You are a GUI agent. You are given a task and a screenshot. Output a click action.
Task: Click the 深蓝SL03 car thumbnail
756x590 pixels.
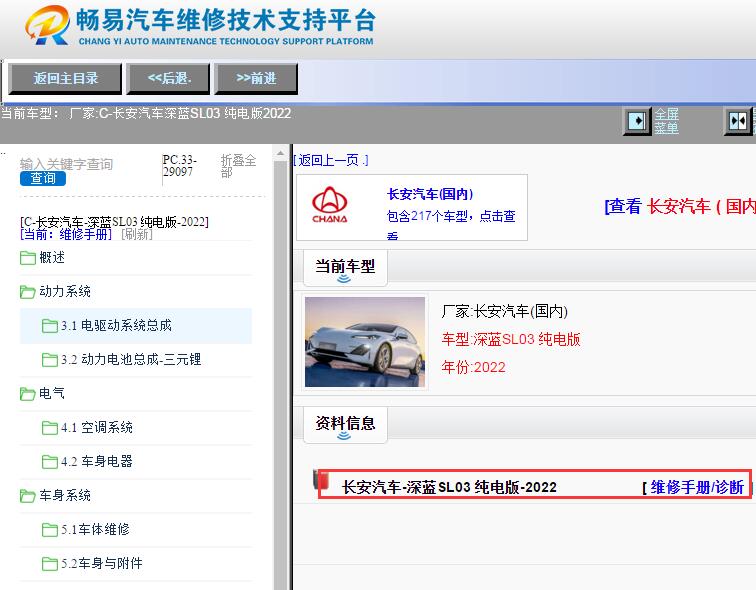365,342
